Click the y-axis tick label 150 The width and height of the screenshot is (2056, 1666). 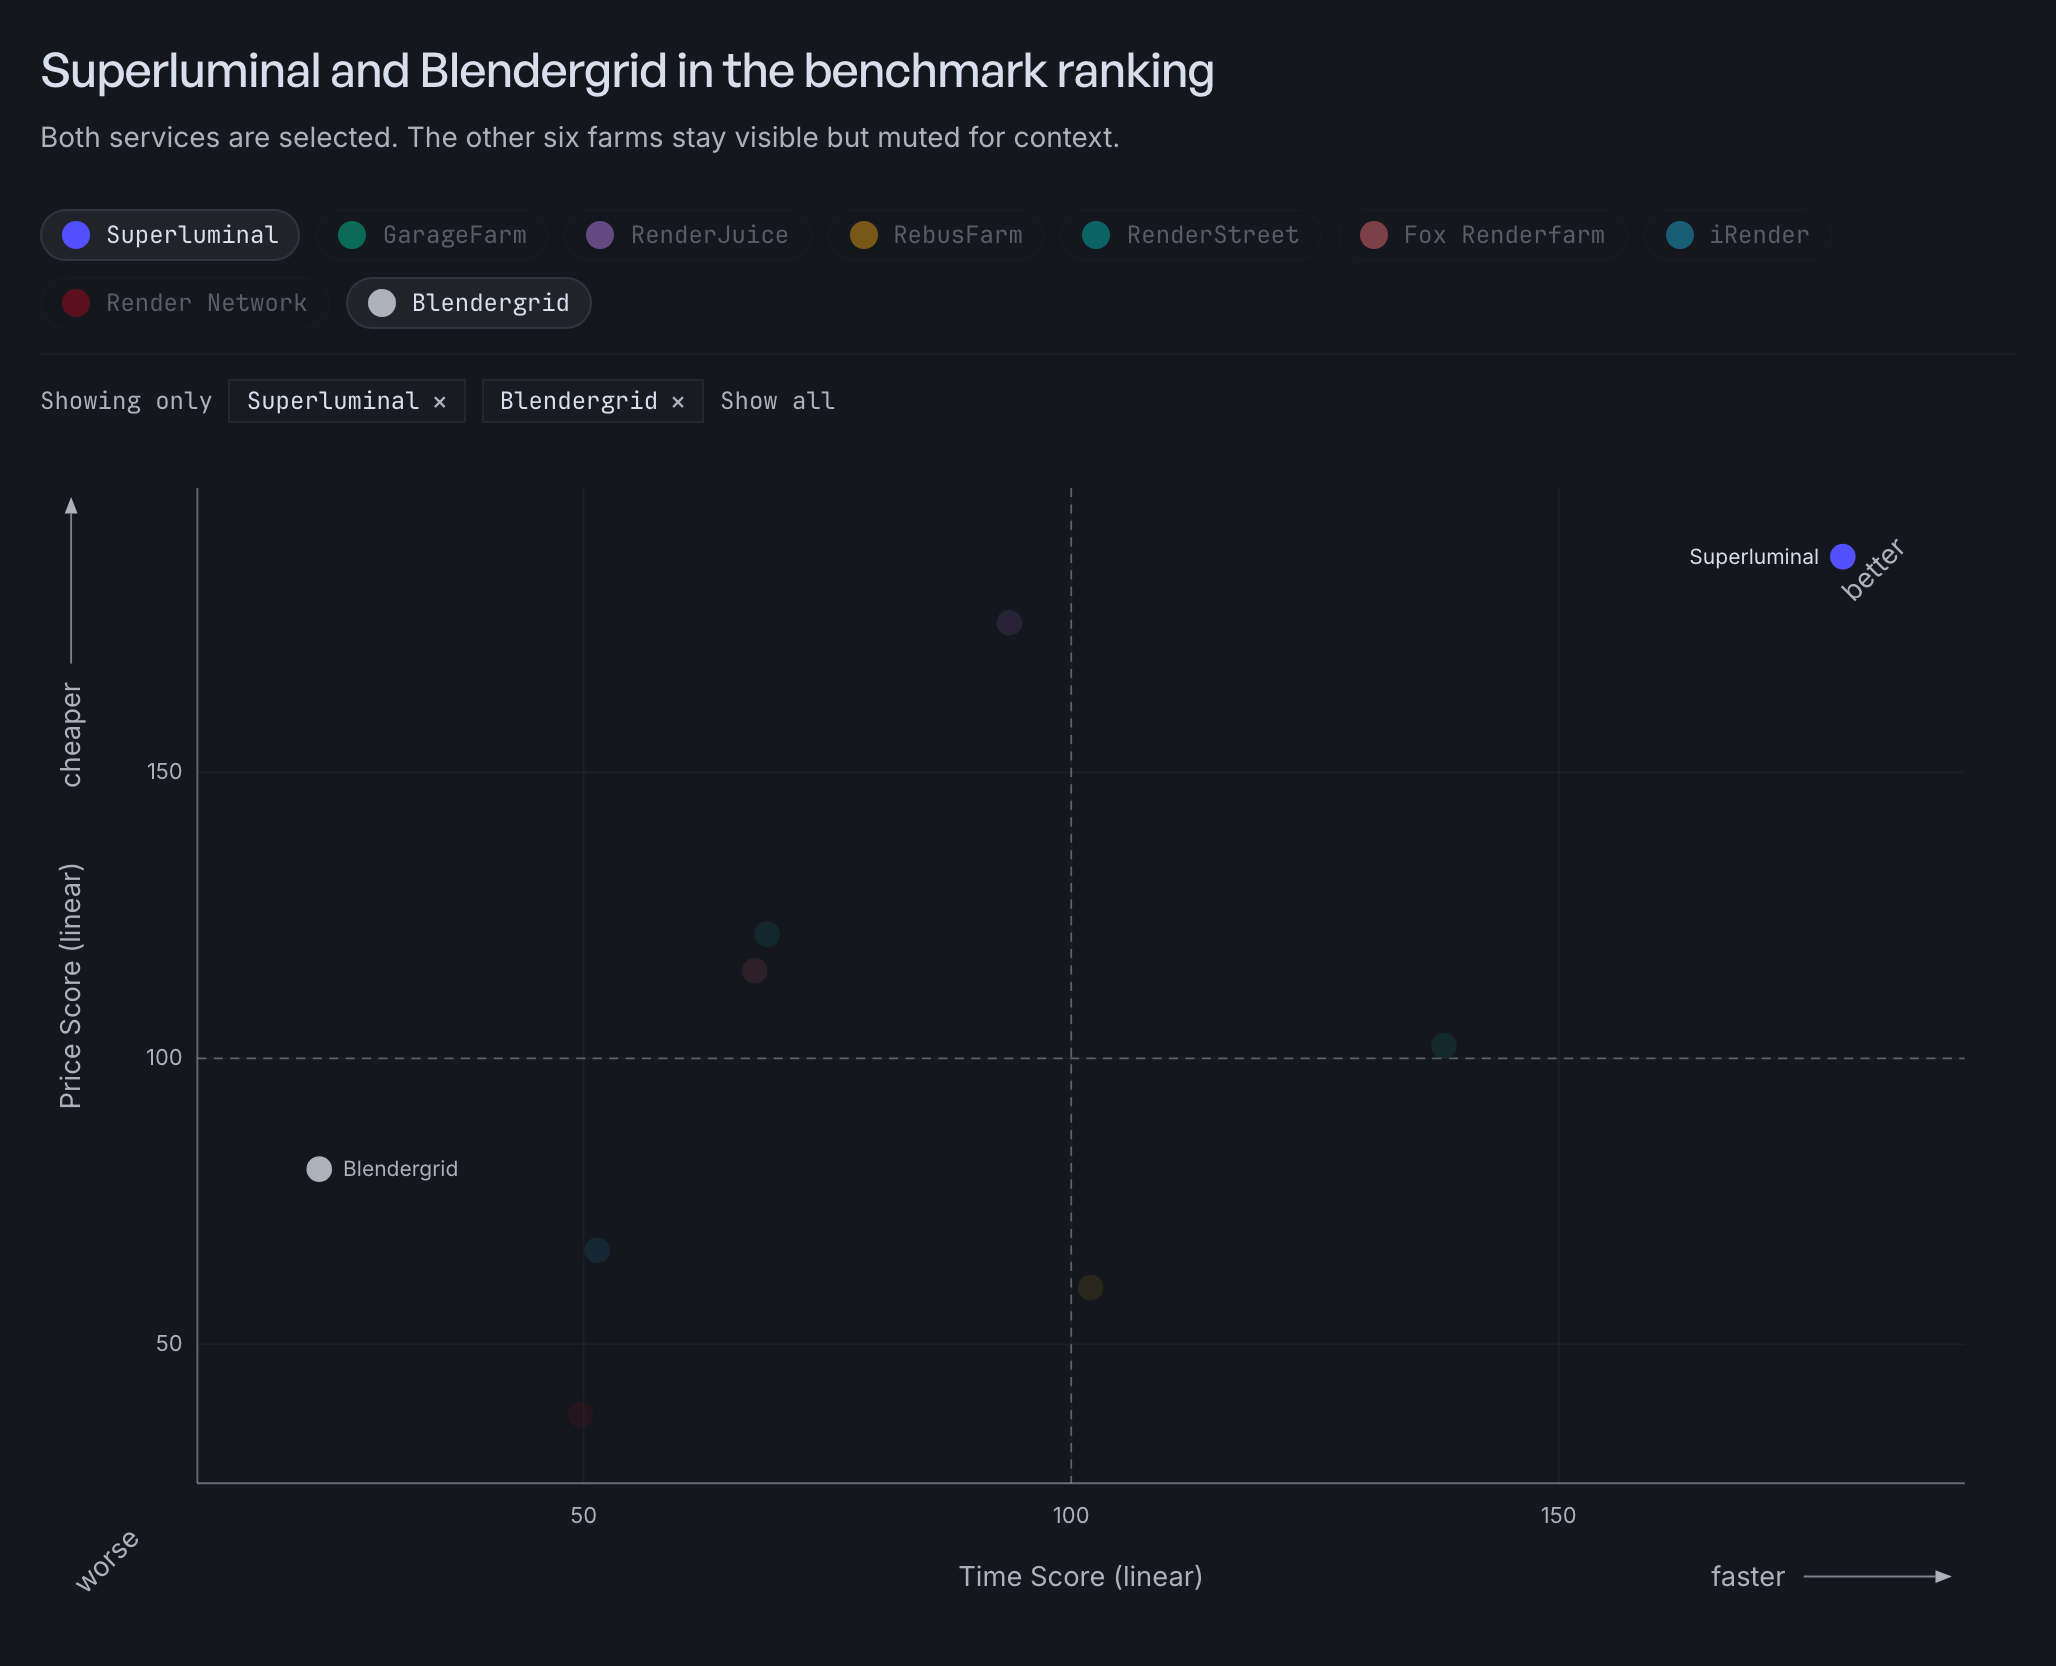(x=165, y=772)
